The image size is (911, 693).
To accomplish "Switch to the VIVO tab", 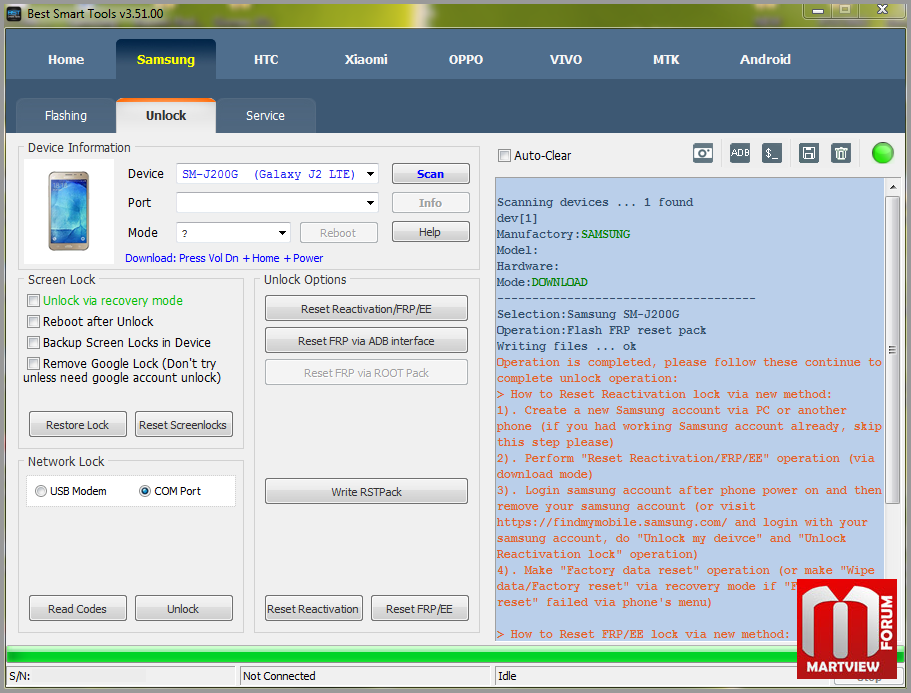I will tap(566, 59).
